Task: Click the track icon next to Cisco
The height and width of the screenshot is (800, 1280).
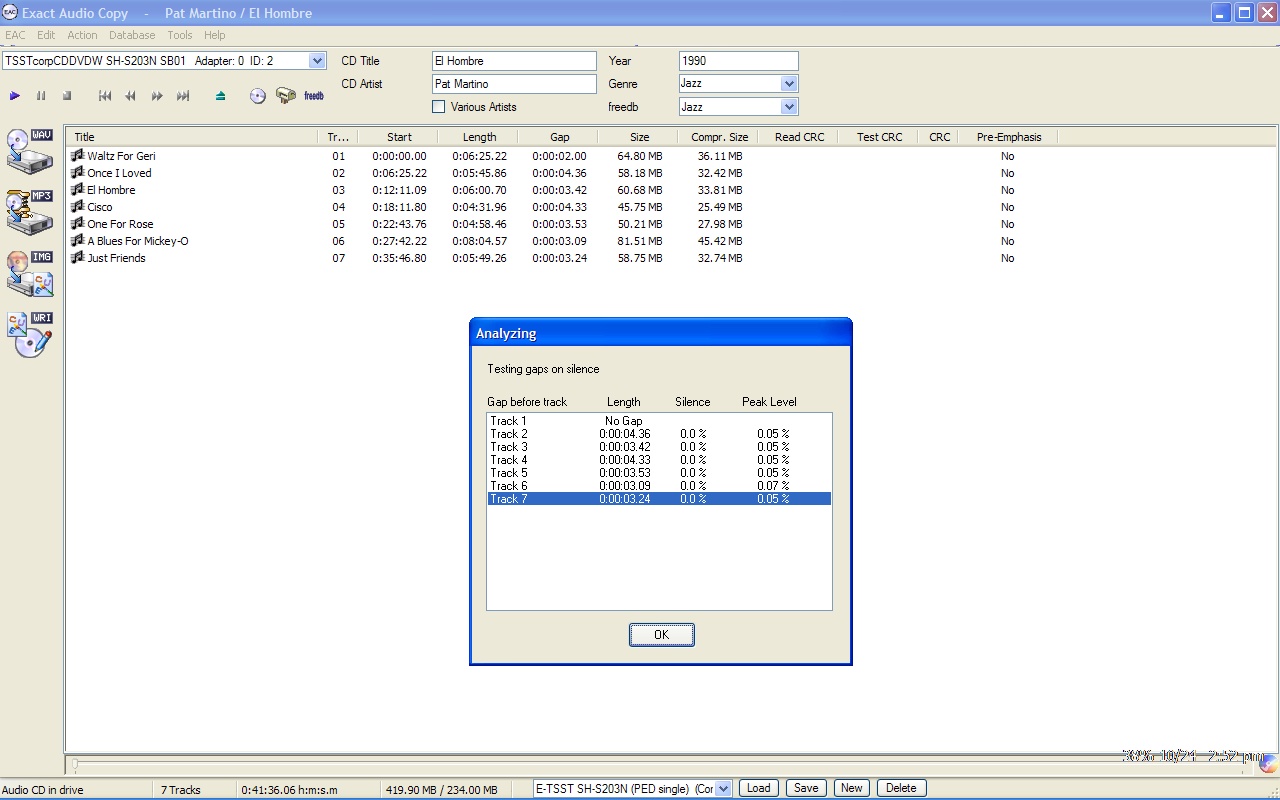Action: pos(77,206)
